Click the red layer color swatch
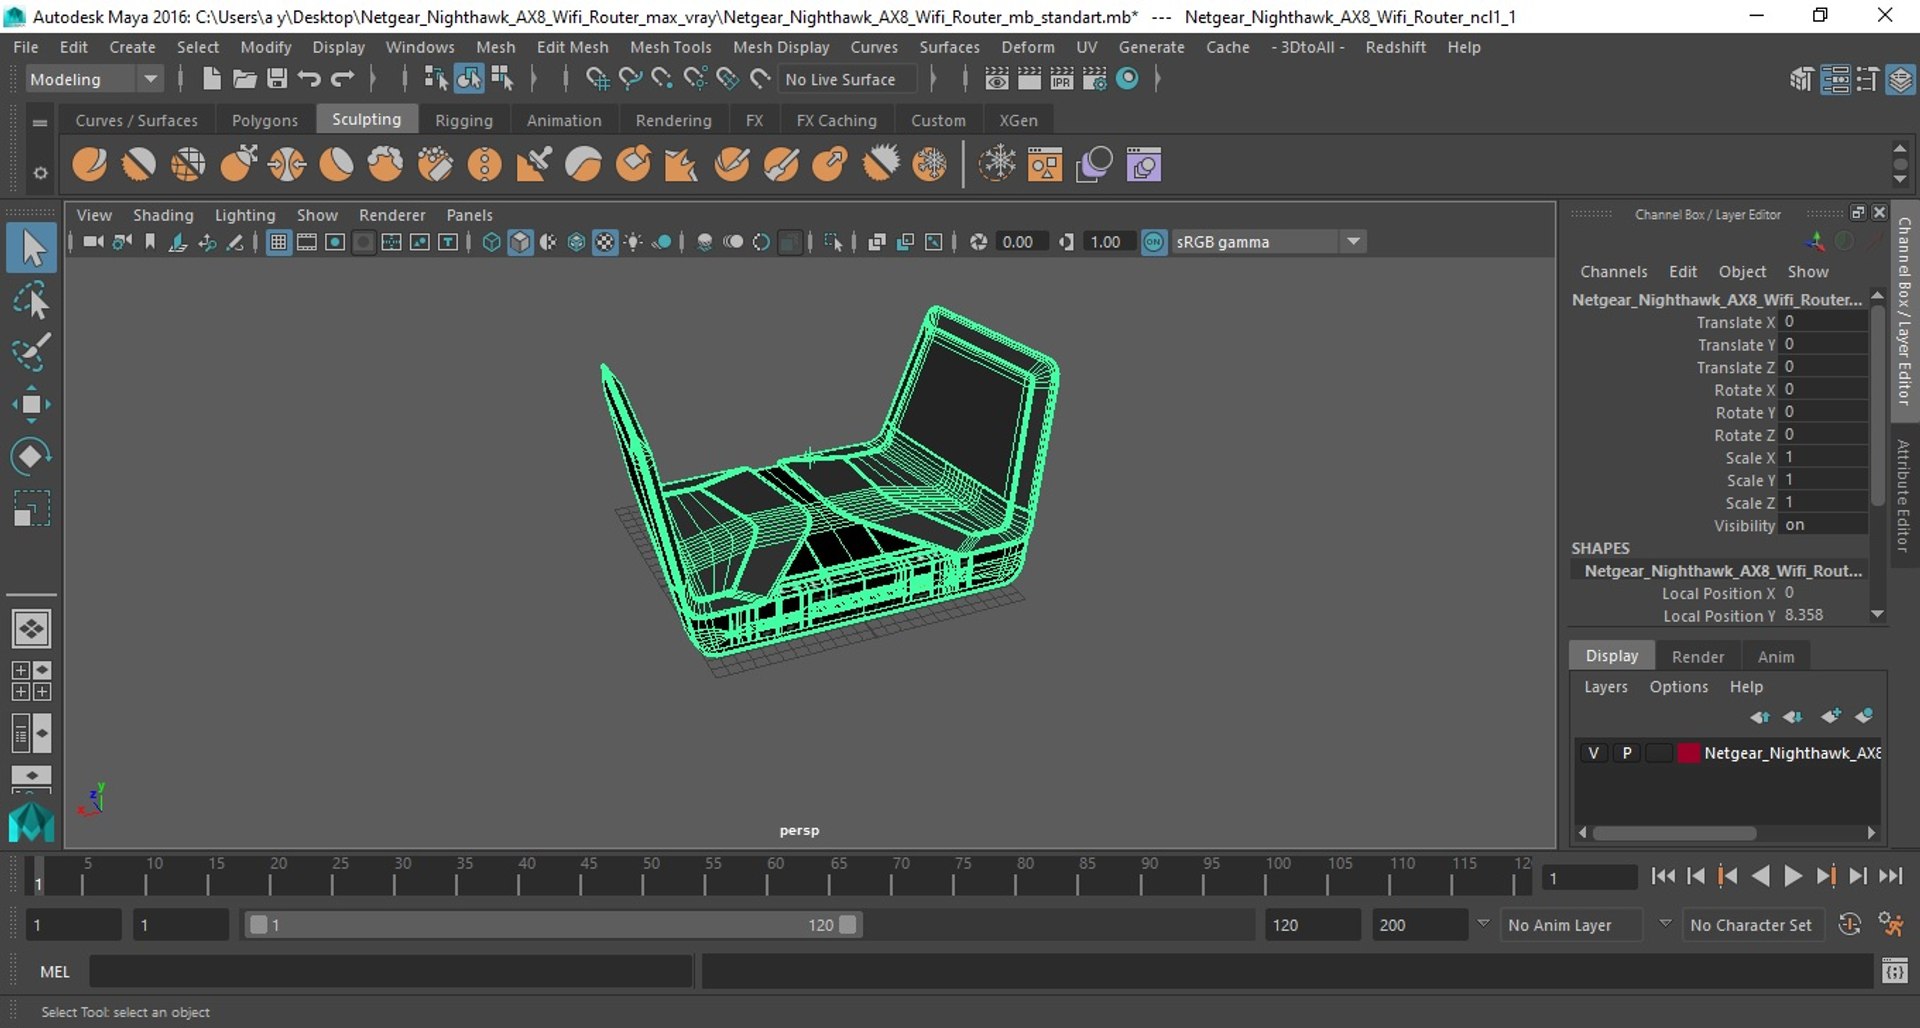 [x=1688, y=753]
